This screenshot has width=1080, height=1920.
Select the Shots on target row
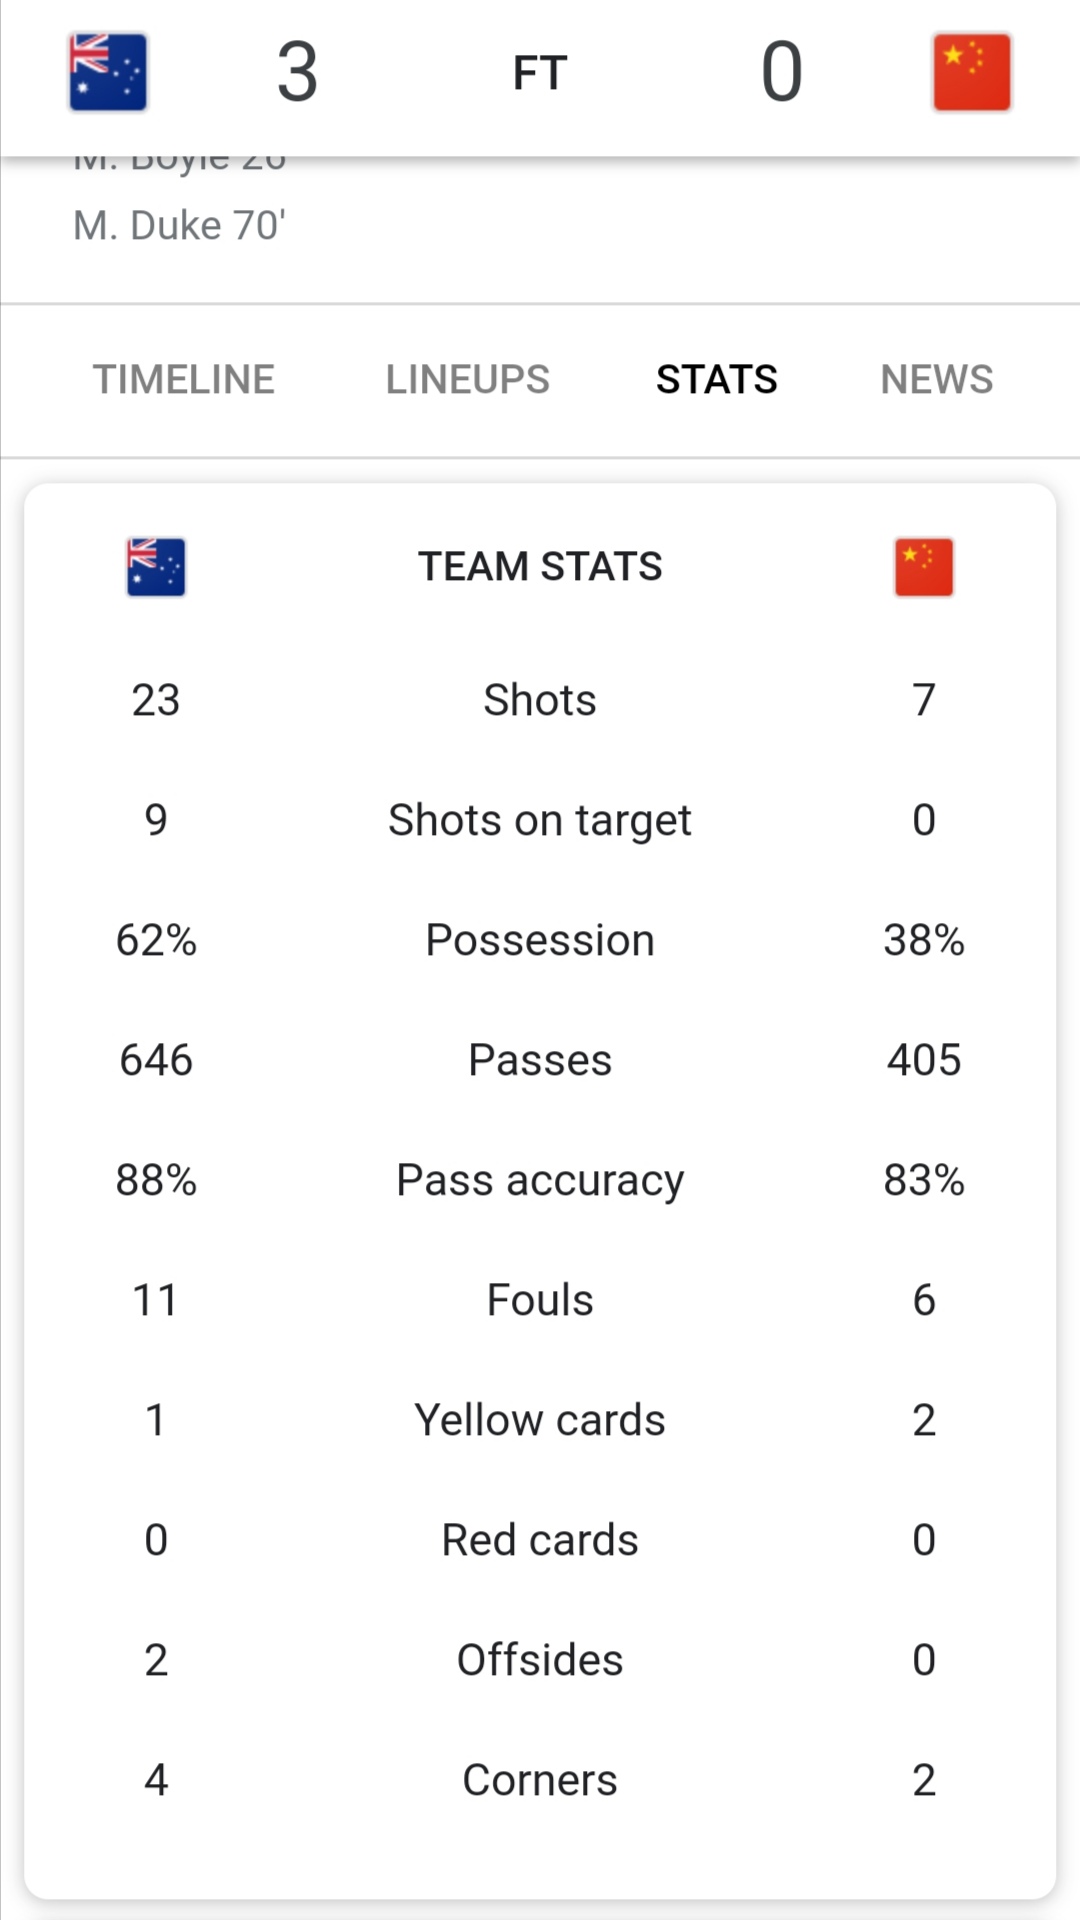tap(540, 820)
